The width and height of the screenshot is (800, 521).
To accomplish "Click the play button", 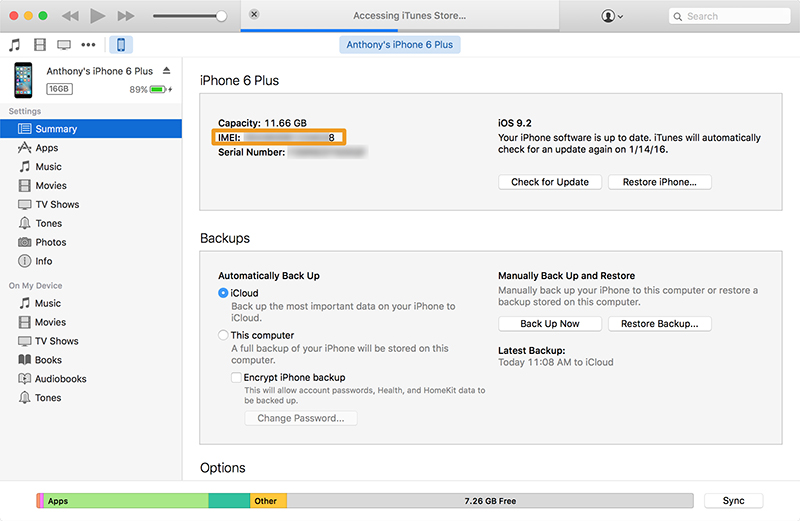I will coord(97,16).
